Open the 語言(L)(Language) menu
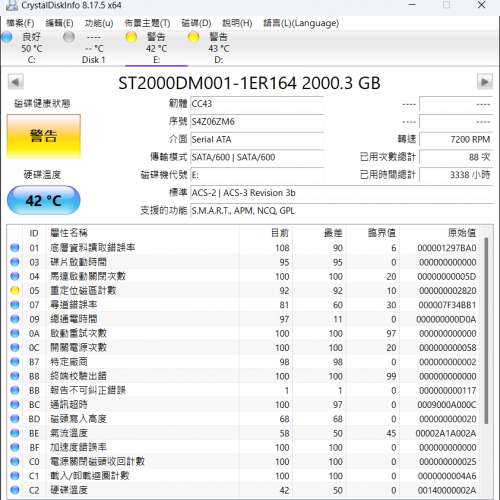Viewport: 500px width, 500px height. pos(301,23)
